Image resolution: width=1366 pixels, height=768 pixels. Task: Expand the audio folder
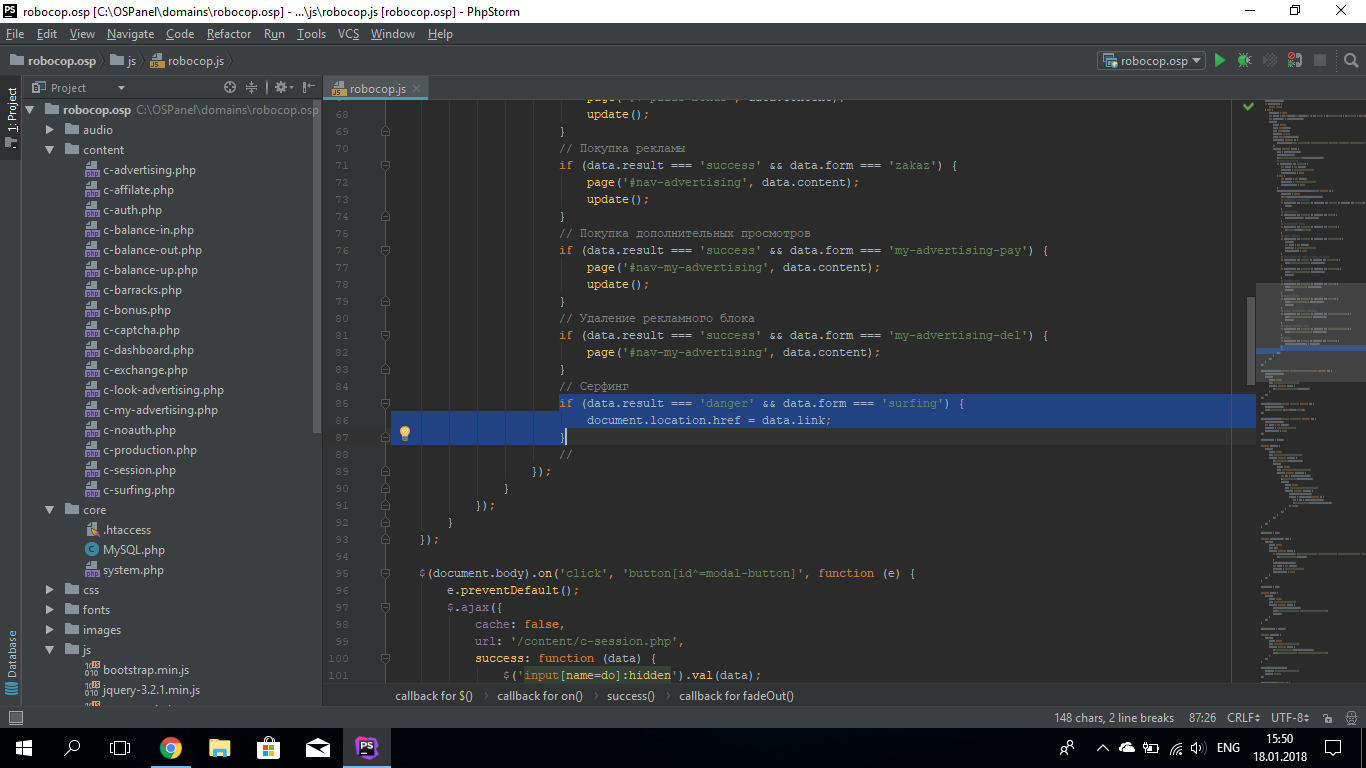tap(50, 130)
